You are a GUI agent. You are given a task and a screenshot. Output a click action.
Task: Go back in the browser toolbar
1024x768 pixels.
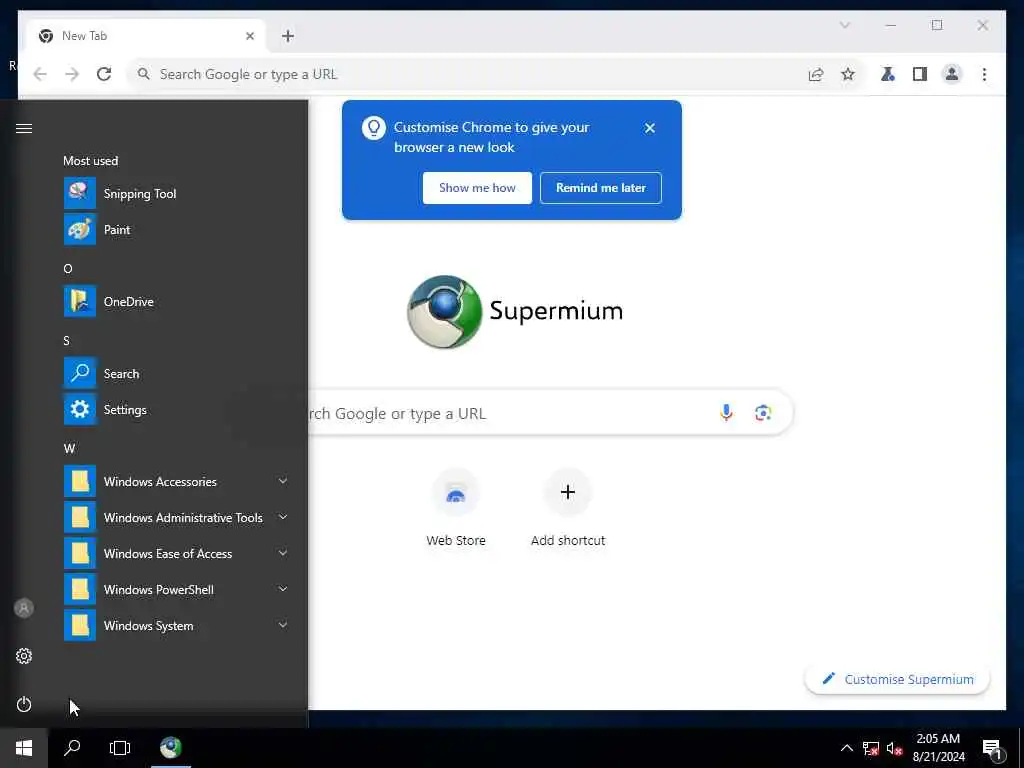(x=40, y=74)
